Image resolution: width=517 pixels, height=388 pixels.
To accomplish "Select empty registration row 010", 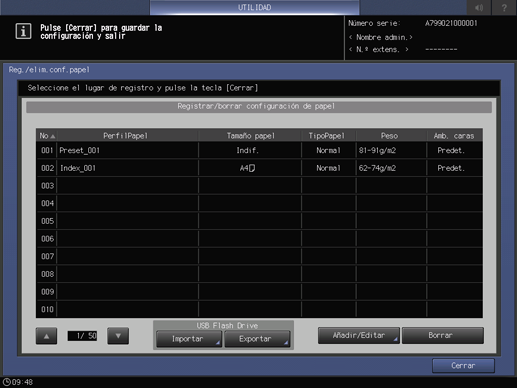I will click(259, 309).
